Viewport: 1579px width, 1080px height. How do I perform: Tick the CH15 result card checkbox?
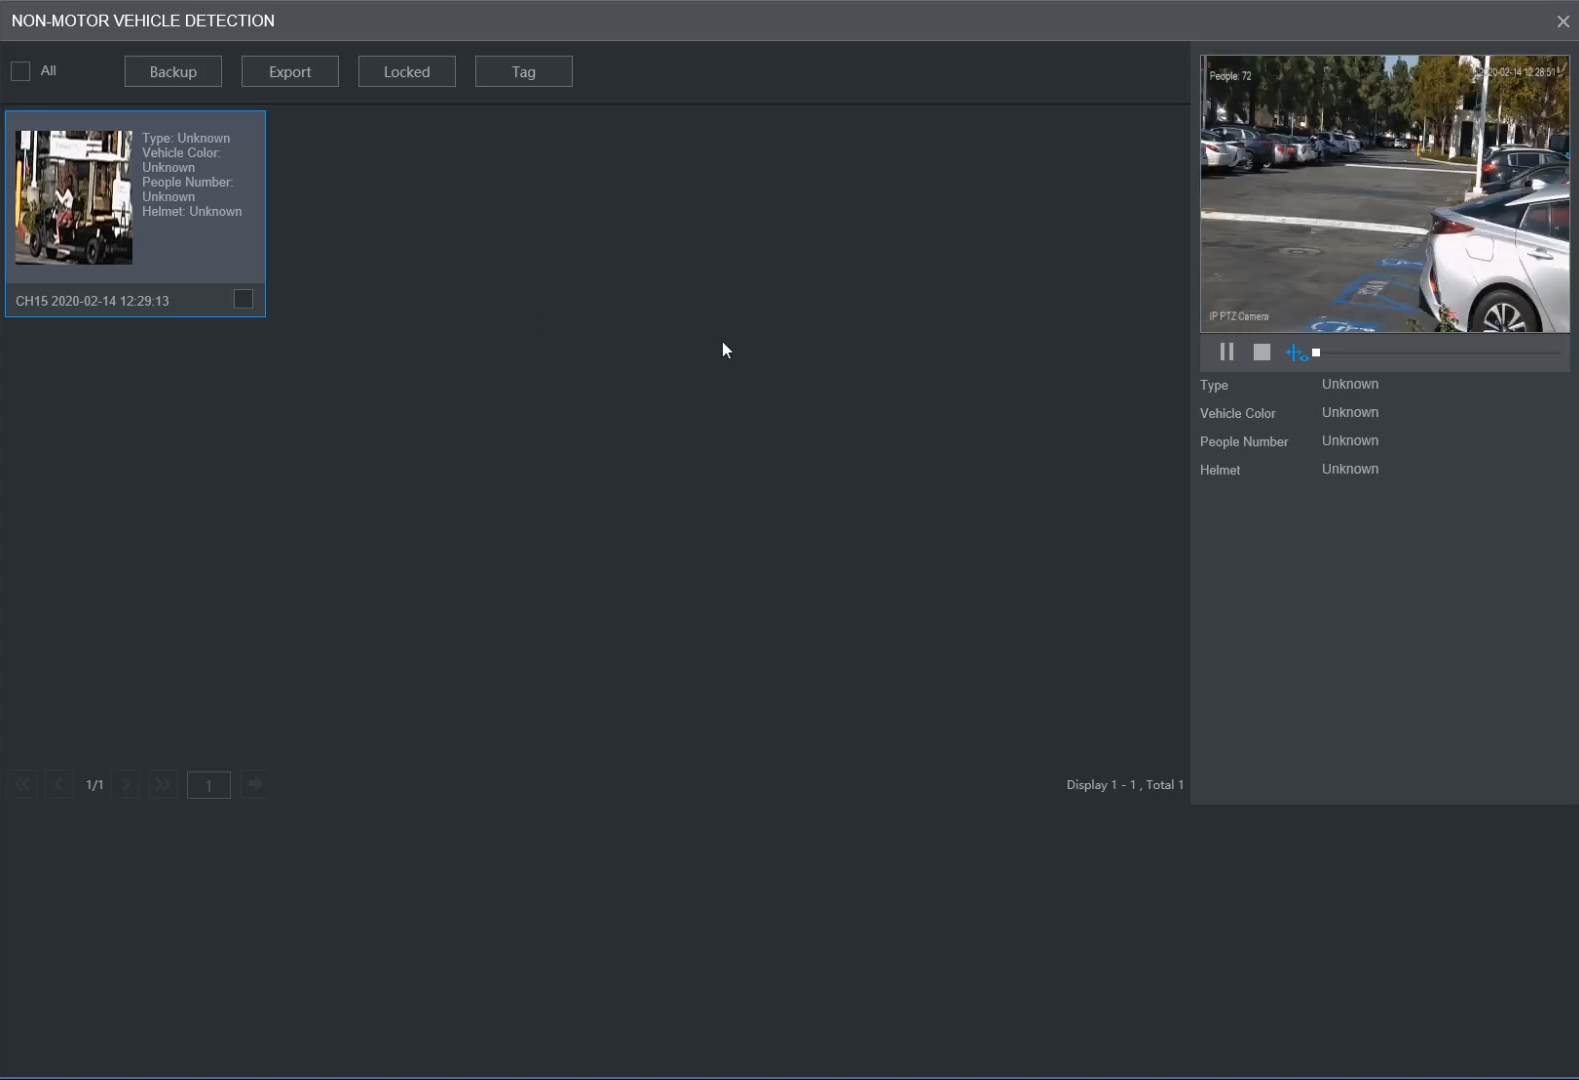(243, 299)
